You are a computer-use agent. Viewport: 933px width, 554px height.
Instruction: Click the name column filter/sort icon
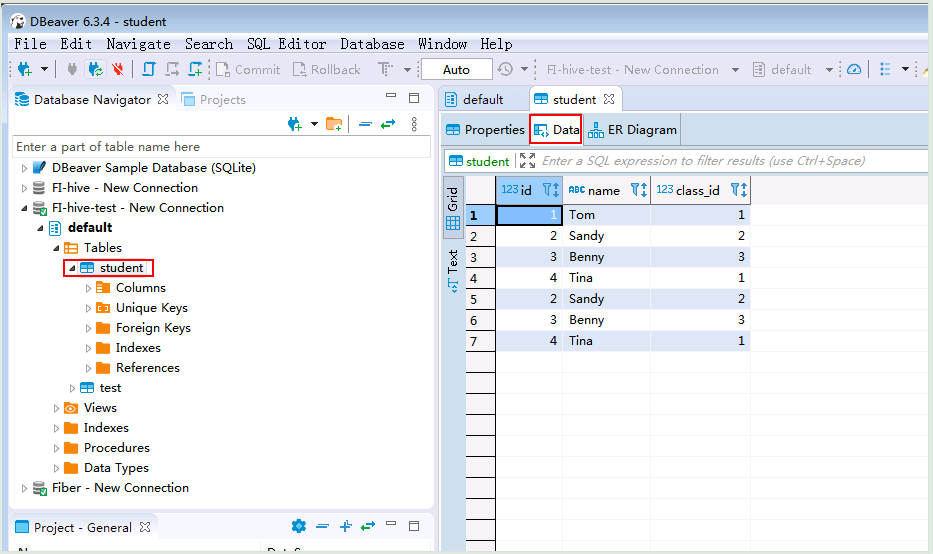click(x=639, y=190)
